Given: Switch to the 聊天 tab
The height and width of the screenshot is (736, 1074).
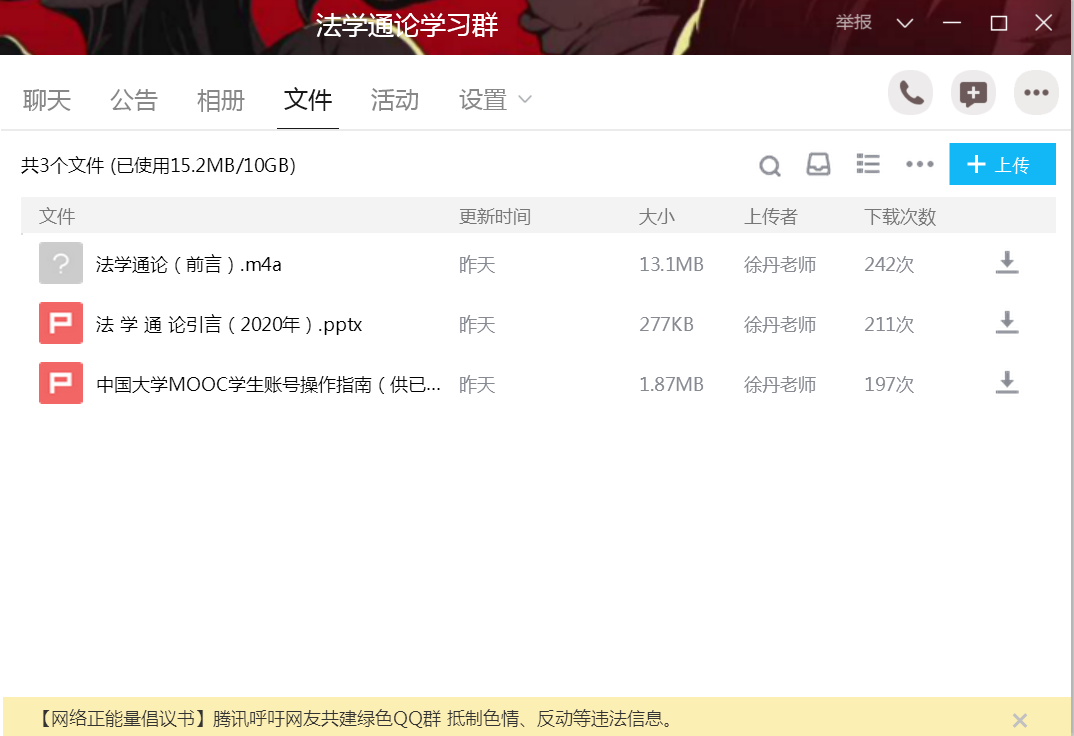Looking at the screenshot, I should (x=47, y=100).
